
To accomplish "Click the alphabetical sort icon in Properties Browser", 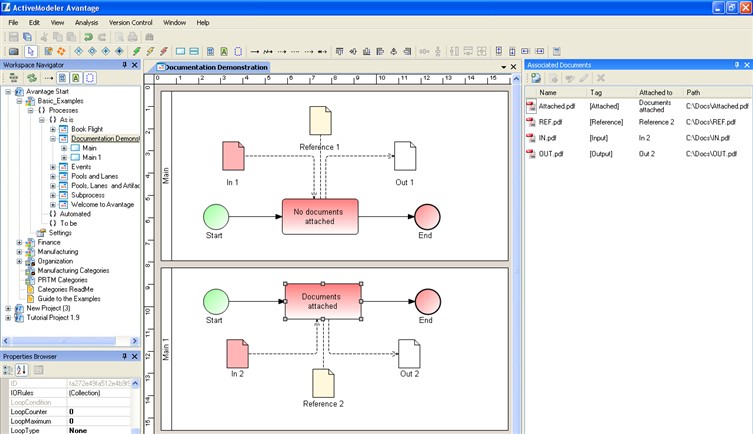I will coord(21,370).
